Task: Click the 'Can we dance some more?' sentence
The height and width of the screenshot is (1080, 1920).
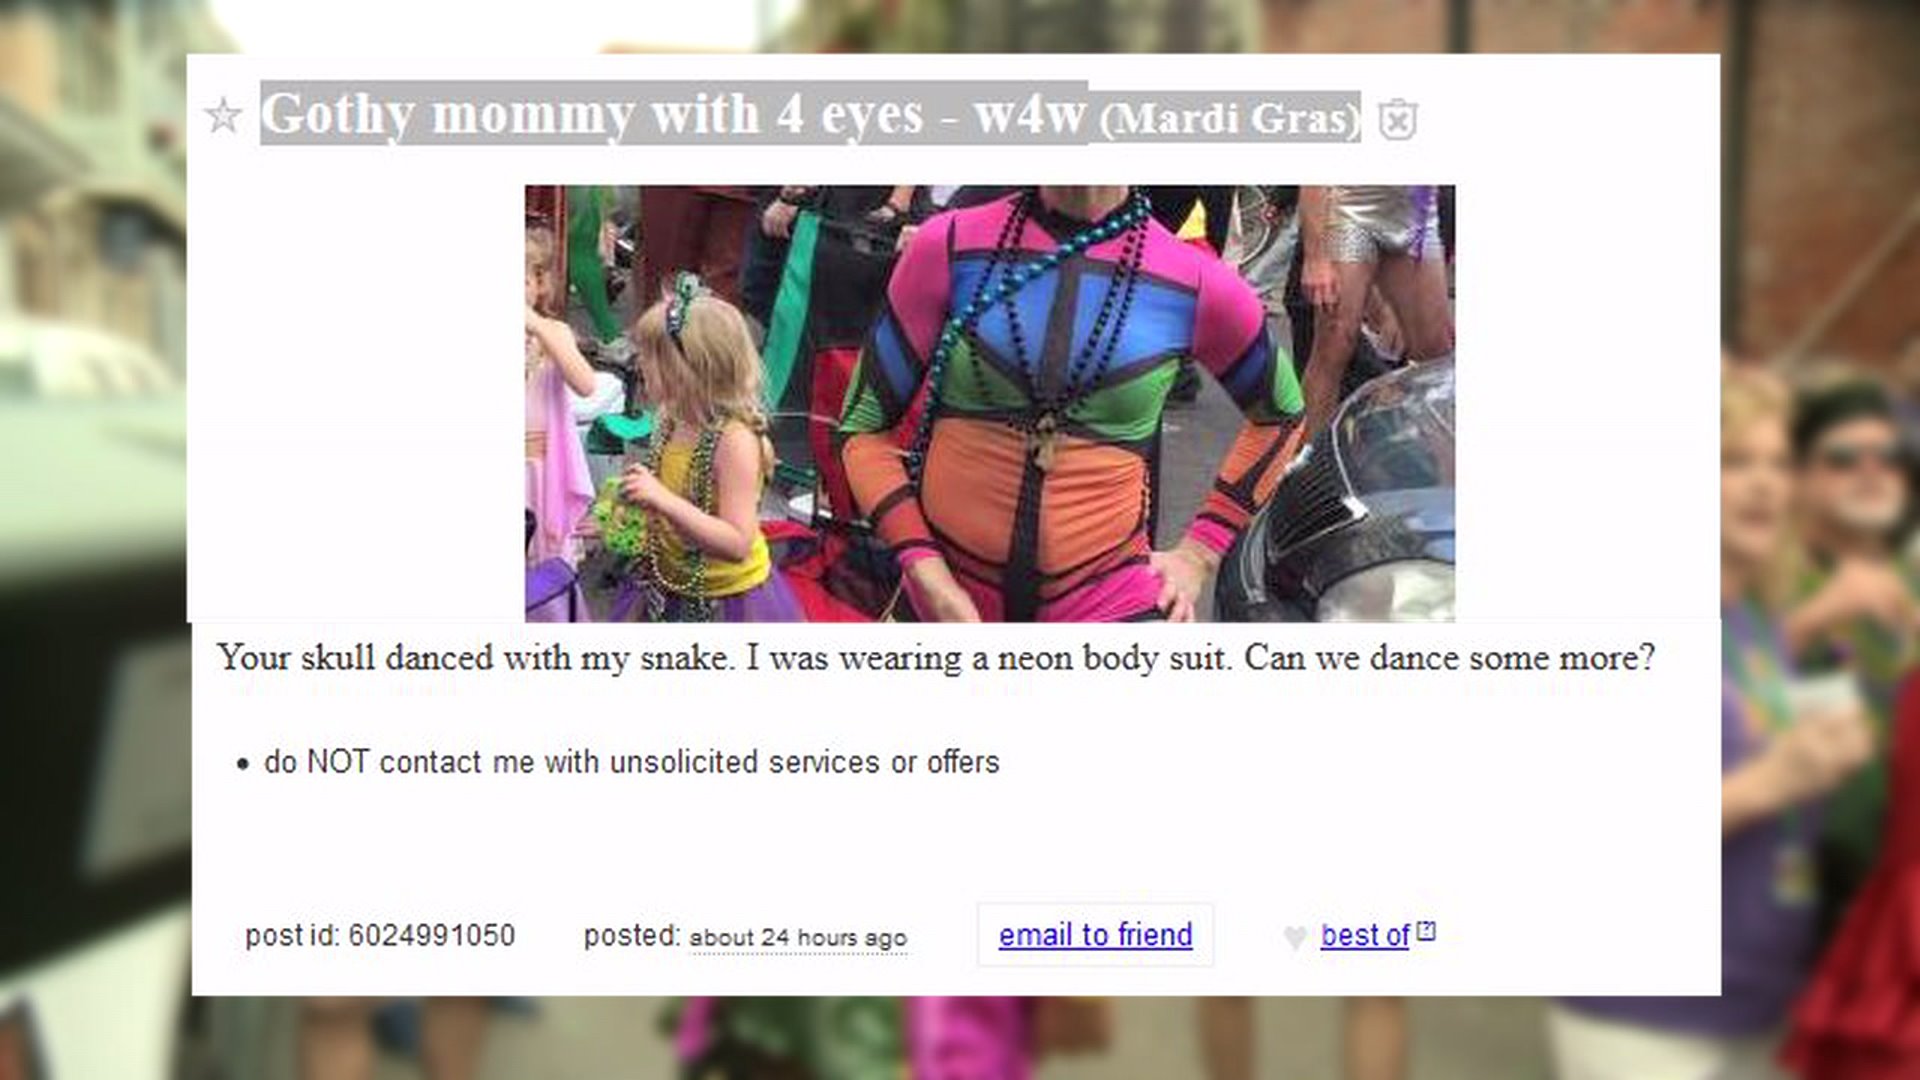Action: 1449,658
